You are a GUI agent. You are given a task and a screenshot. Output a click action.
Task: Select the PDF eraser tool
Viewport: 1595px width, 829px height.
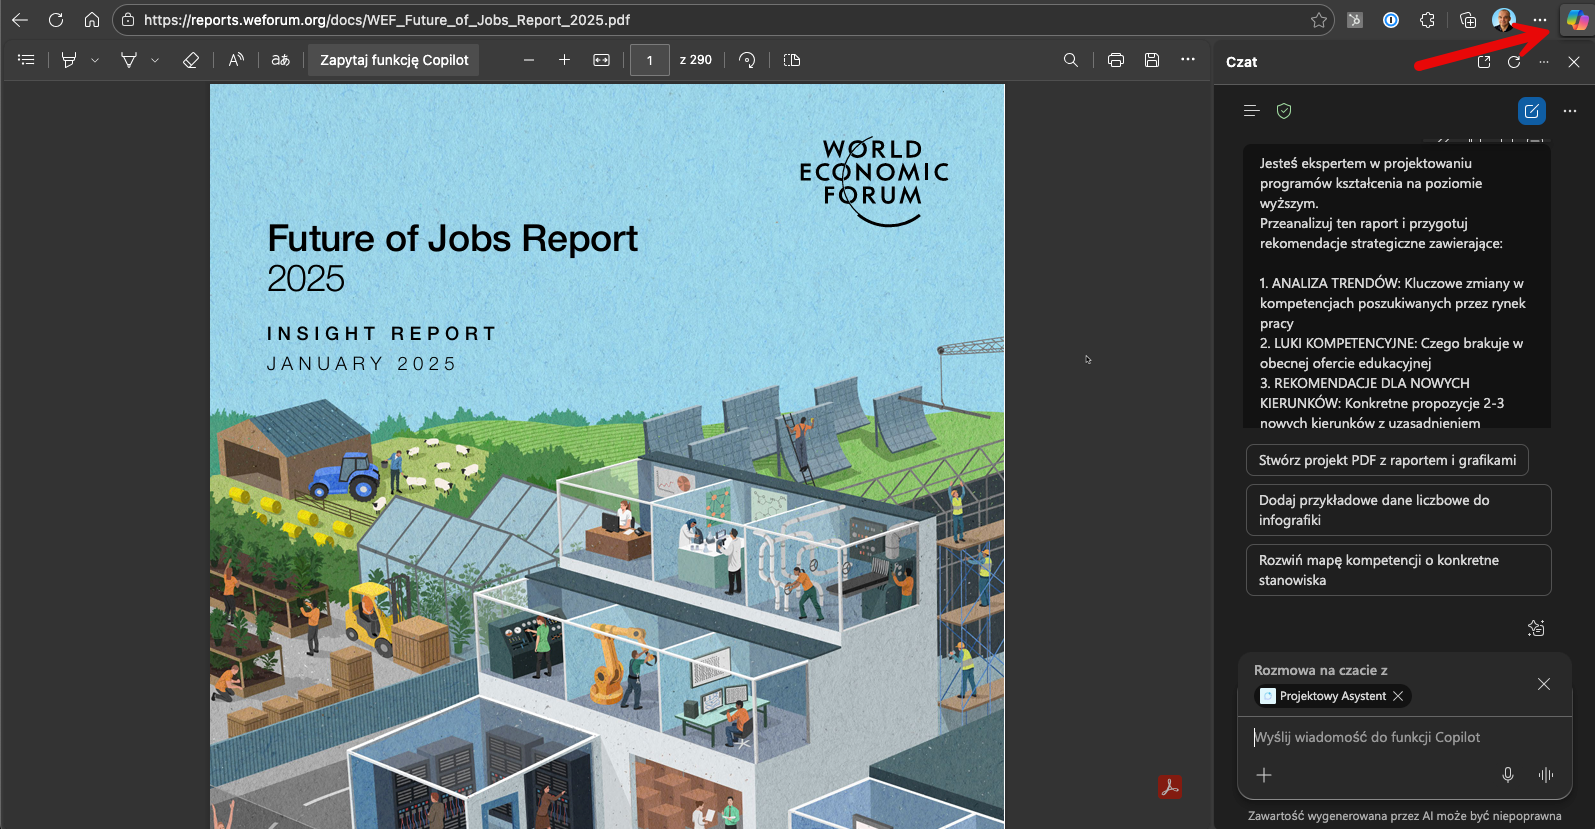[191, 60]
